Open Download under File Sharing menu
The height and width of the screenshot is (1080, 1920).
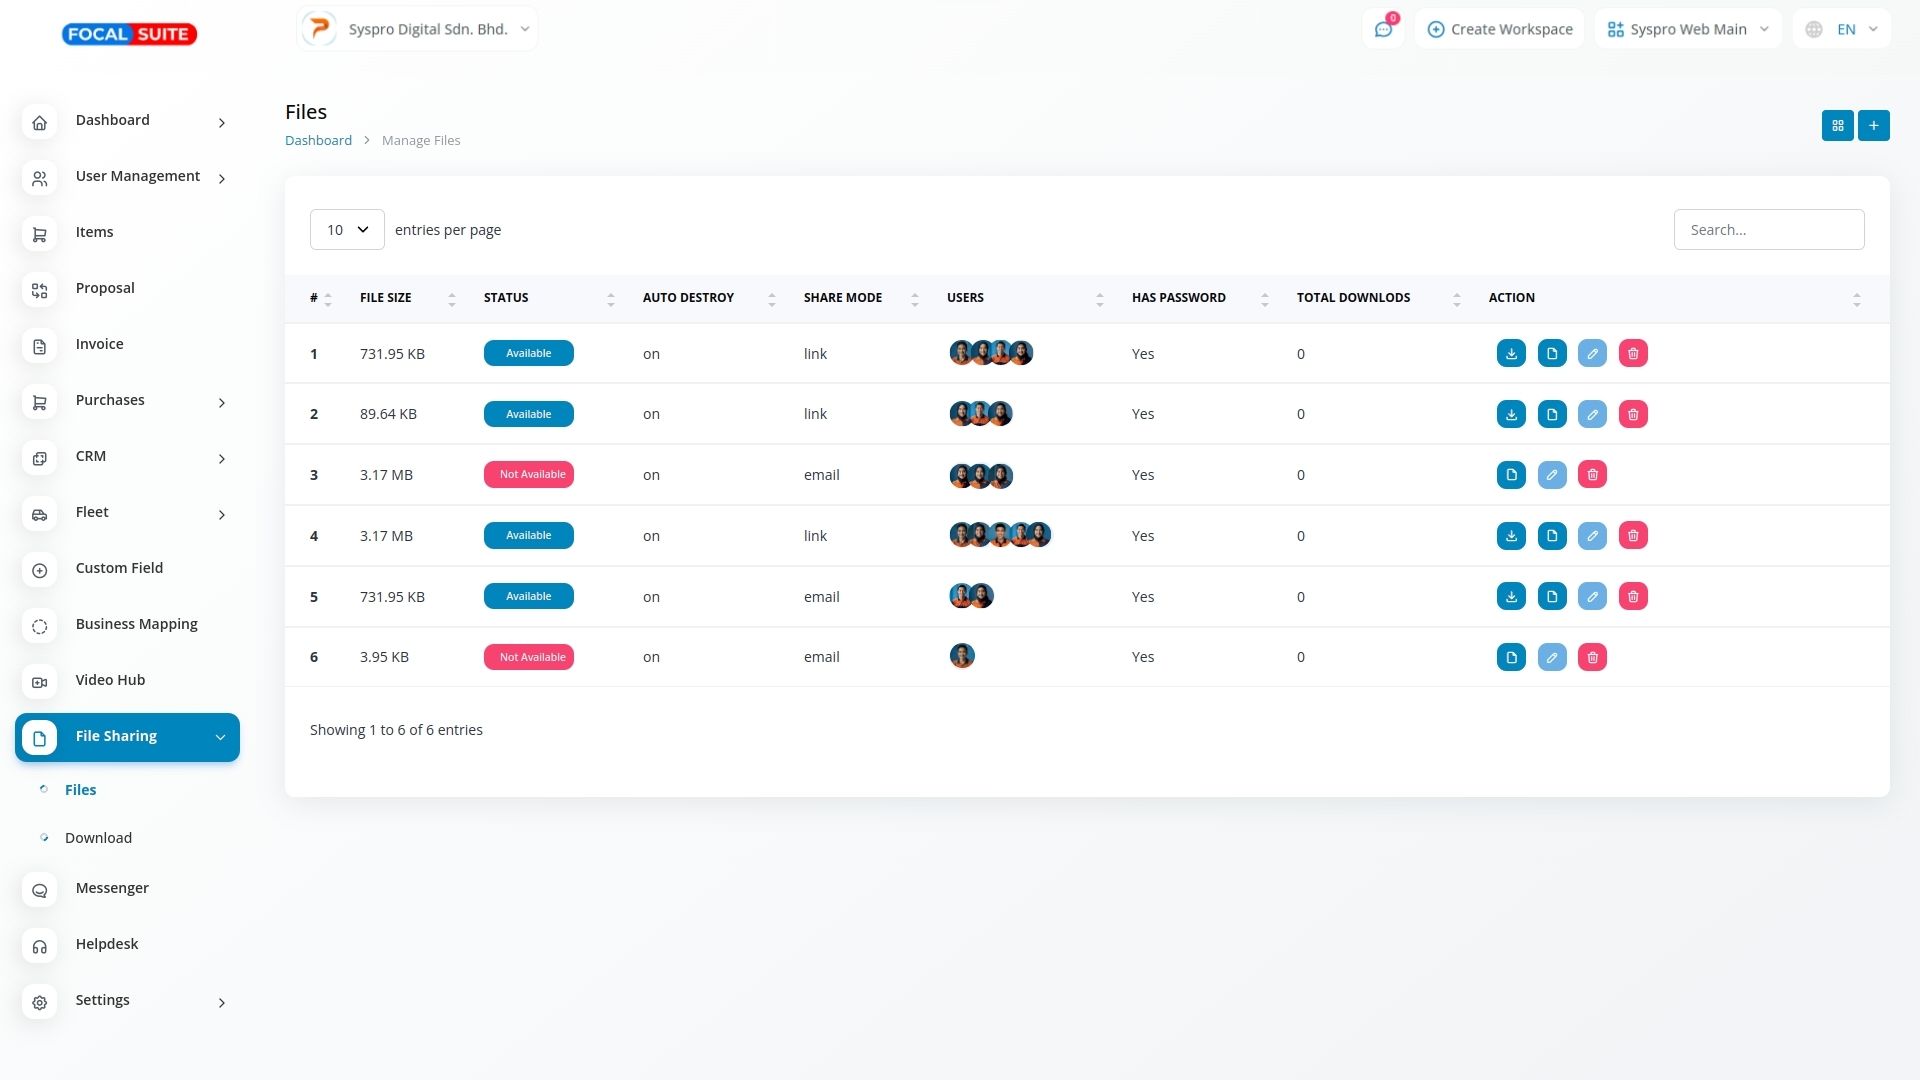[98, 838]
